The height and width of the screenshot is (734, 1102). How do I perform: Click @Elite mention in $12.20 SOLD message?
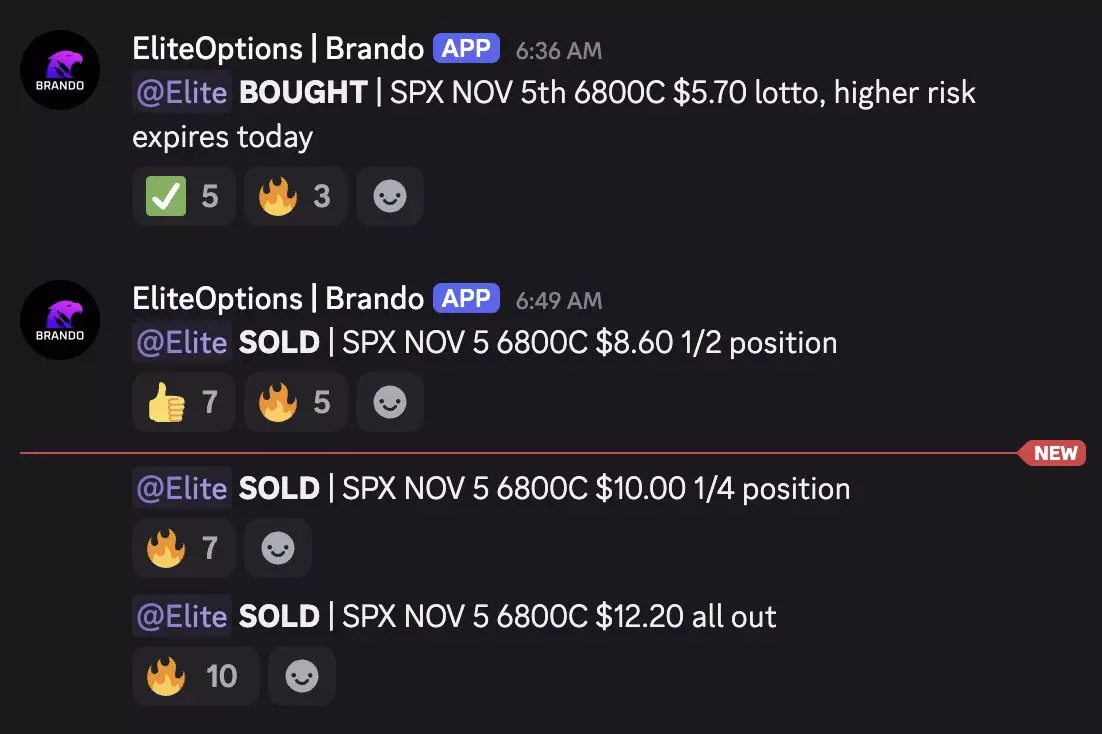click(x=182, y=616)
